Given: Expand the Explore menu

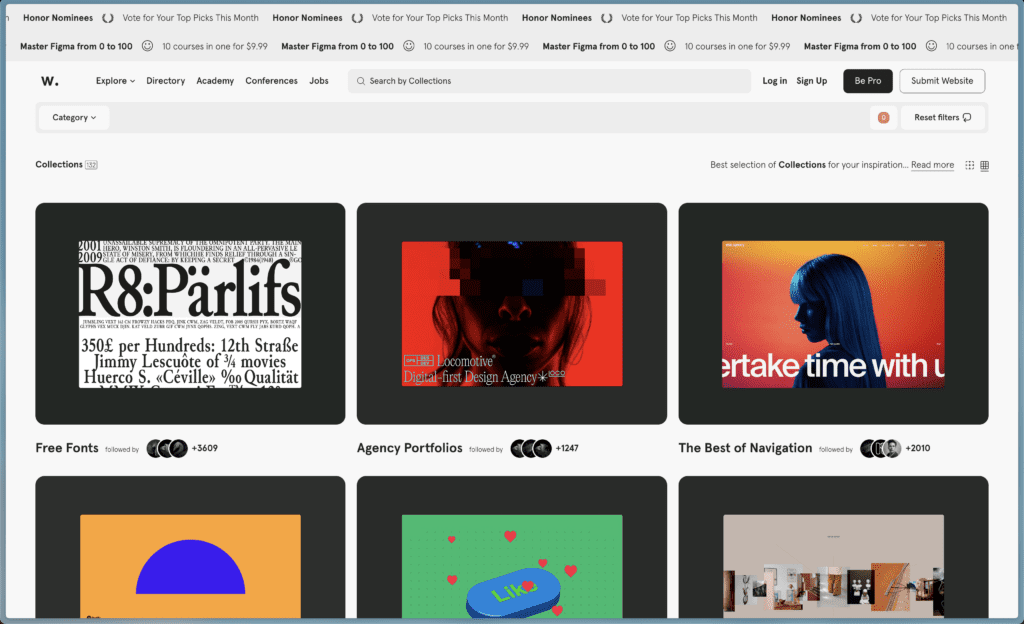Looking at the screenshot, I should click(x=115, y=81).
